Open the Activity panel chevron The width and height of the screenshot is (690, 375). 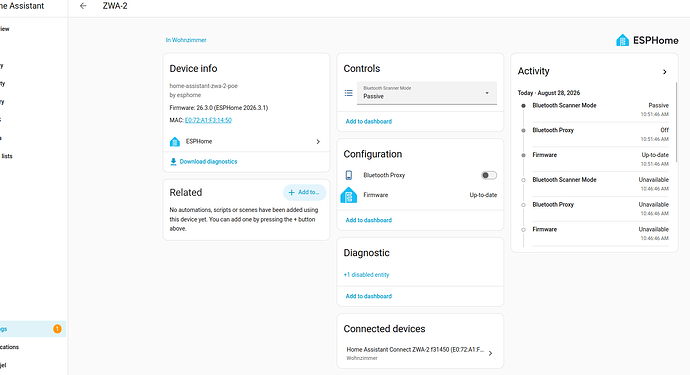click(664, 72)
